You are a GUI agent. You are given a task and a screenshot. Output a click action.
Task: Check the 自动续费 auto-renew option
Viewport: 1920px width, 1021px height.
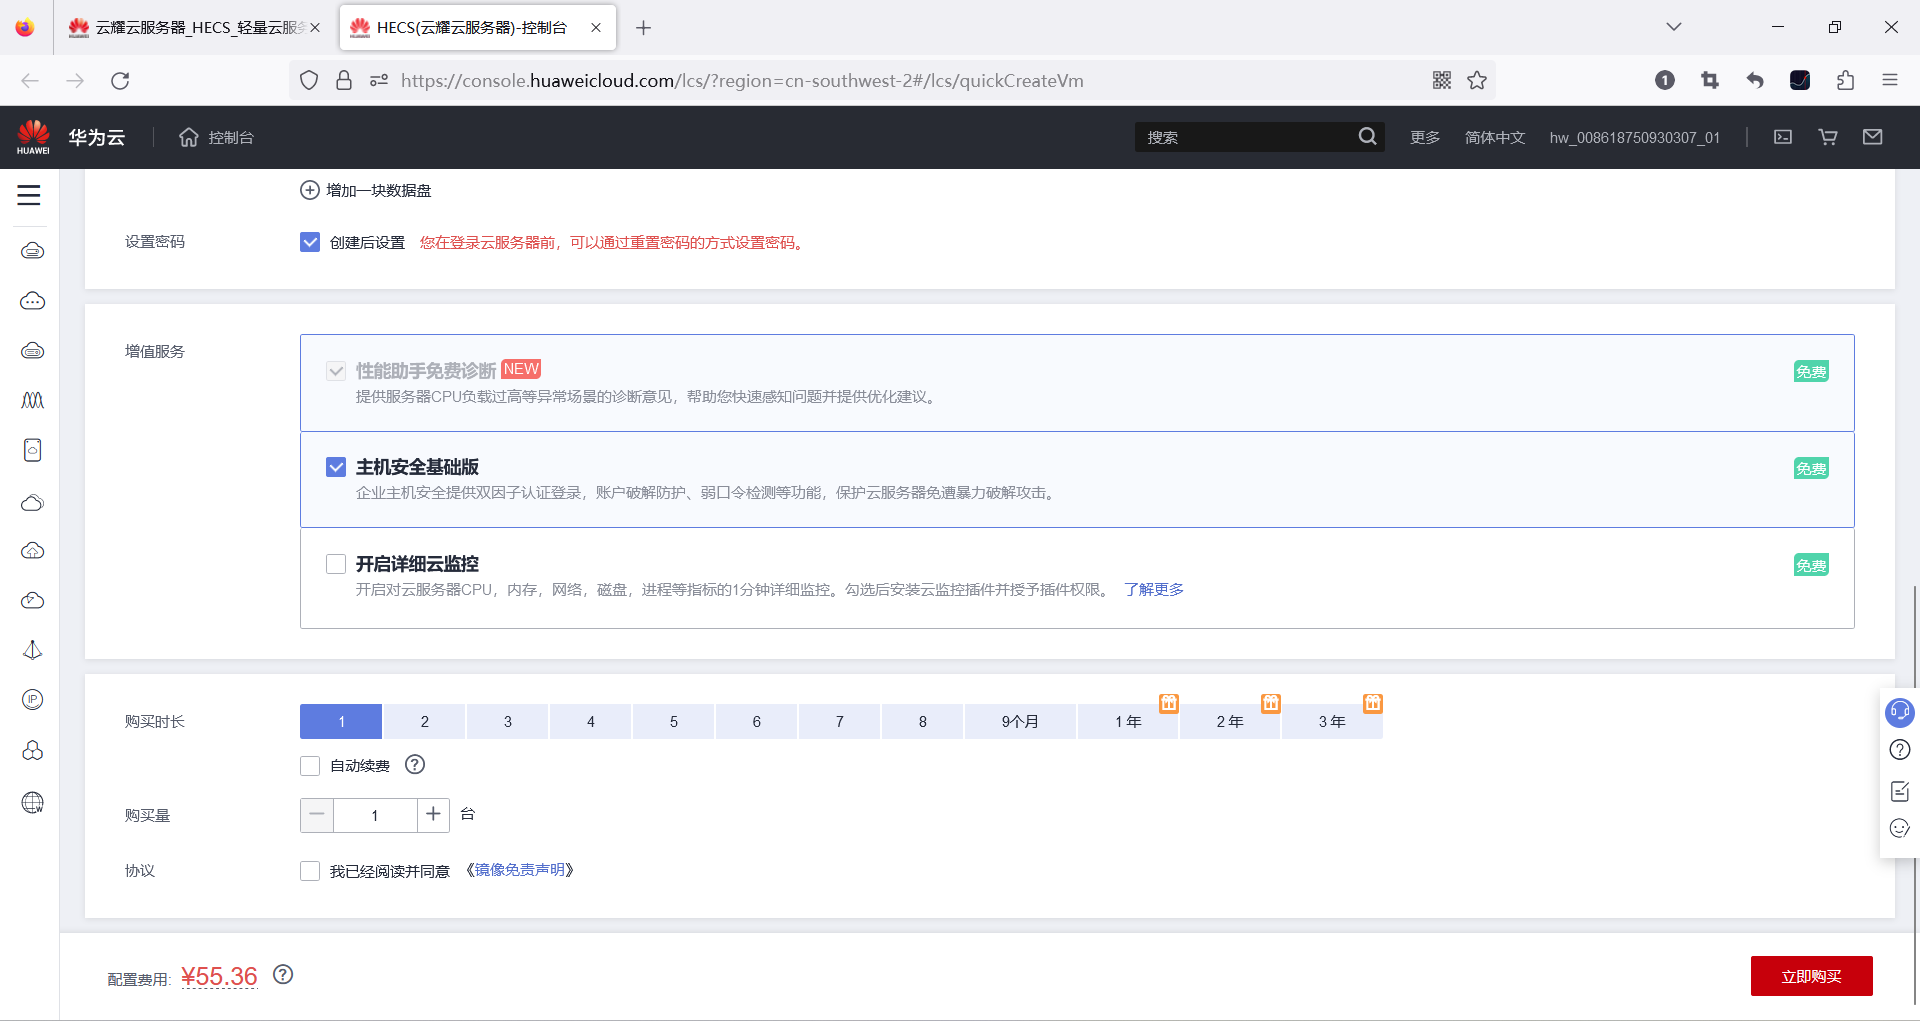tap(310, 765)
